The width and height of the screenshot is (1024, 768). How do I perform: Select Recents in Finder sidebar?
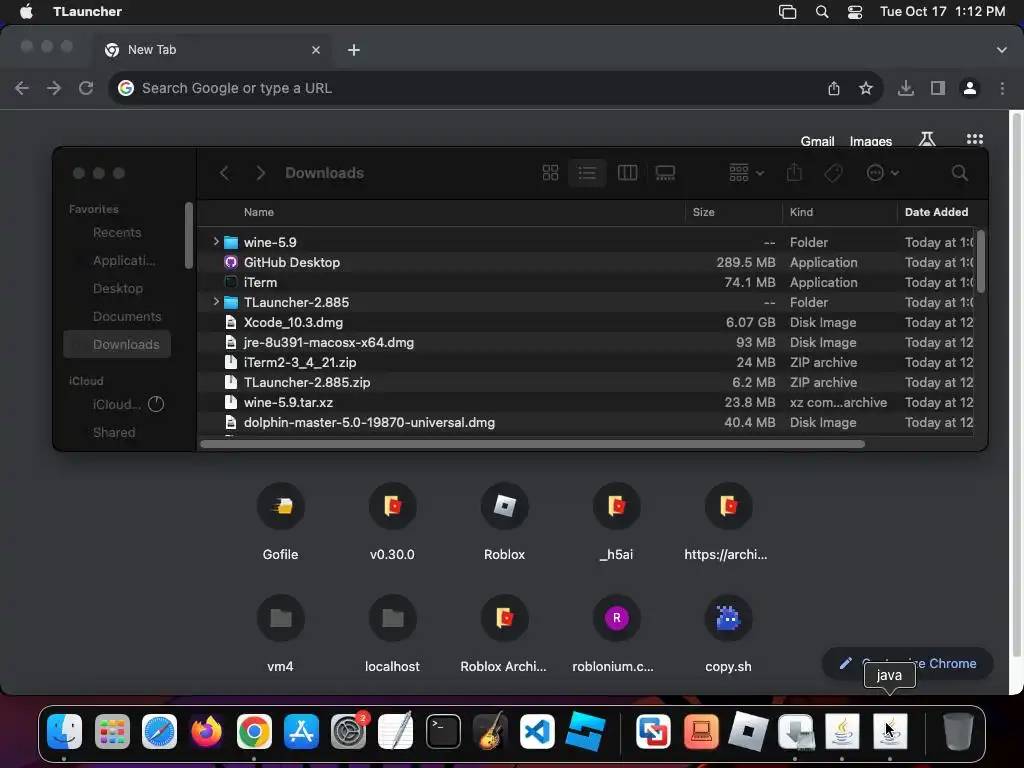click(x=117, y=232)
